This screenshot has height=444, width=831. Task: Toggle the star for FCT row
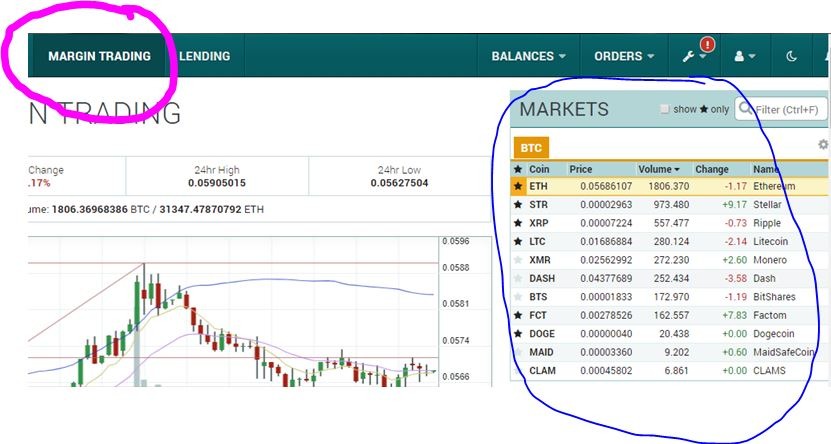click(x=518, y=315)
